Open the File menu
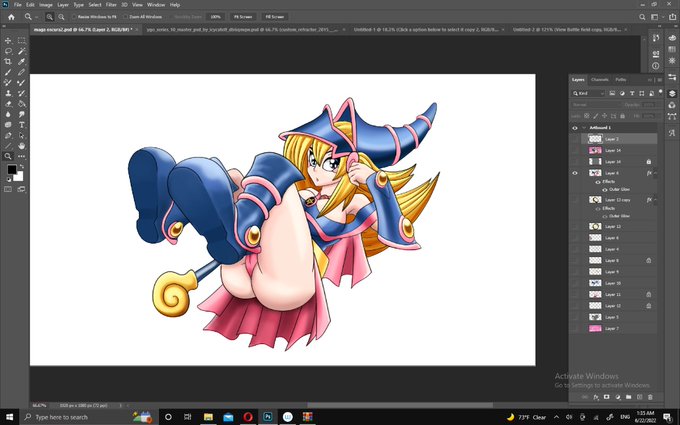680x425 pixels. 17,5
